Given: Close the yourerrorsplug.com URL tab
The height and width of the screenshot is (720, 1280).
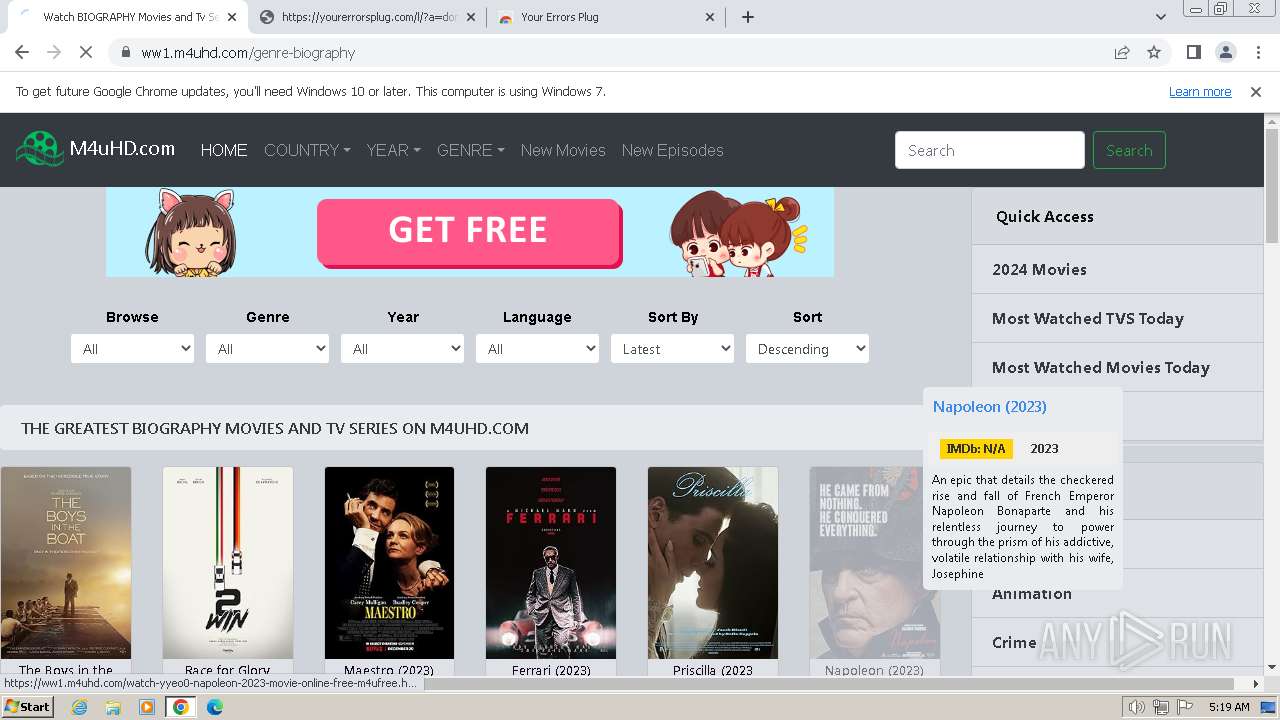Looking at the screenshot, I should coord(471,17).
